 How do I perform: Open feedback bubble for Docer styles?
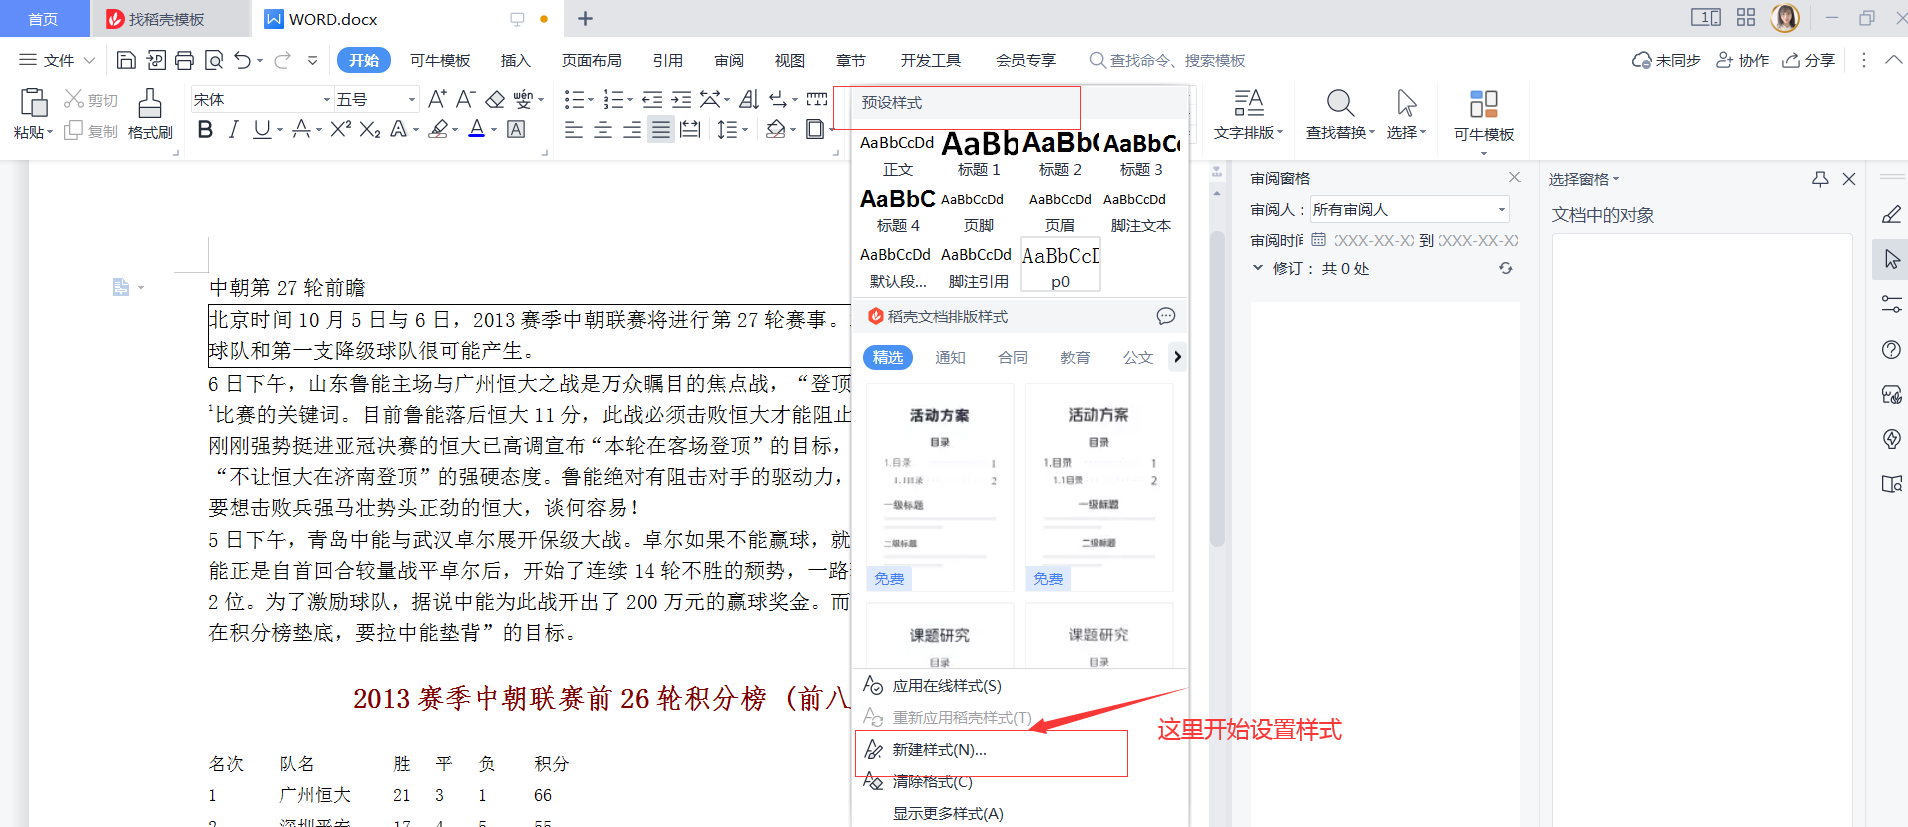point(1166,316)
